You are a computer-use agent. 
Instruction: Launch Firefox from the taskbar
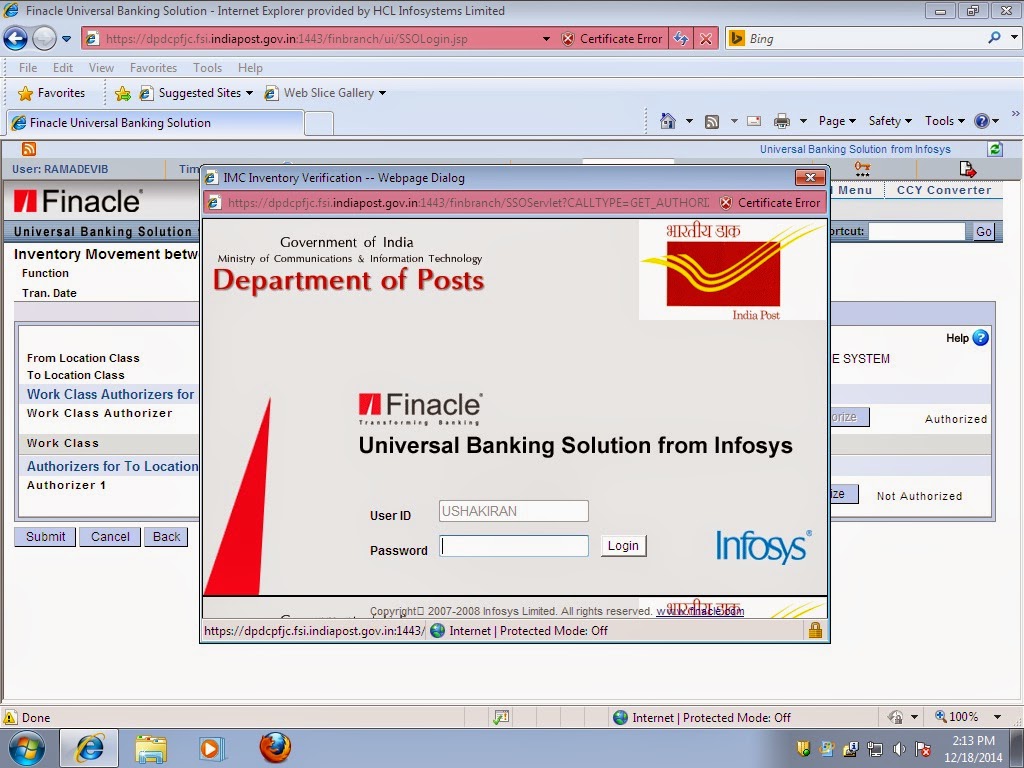point(273,748)
